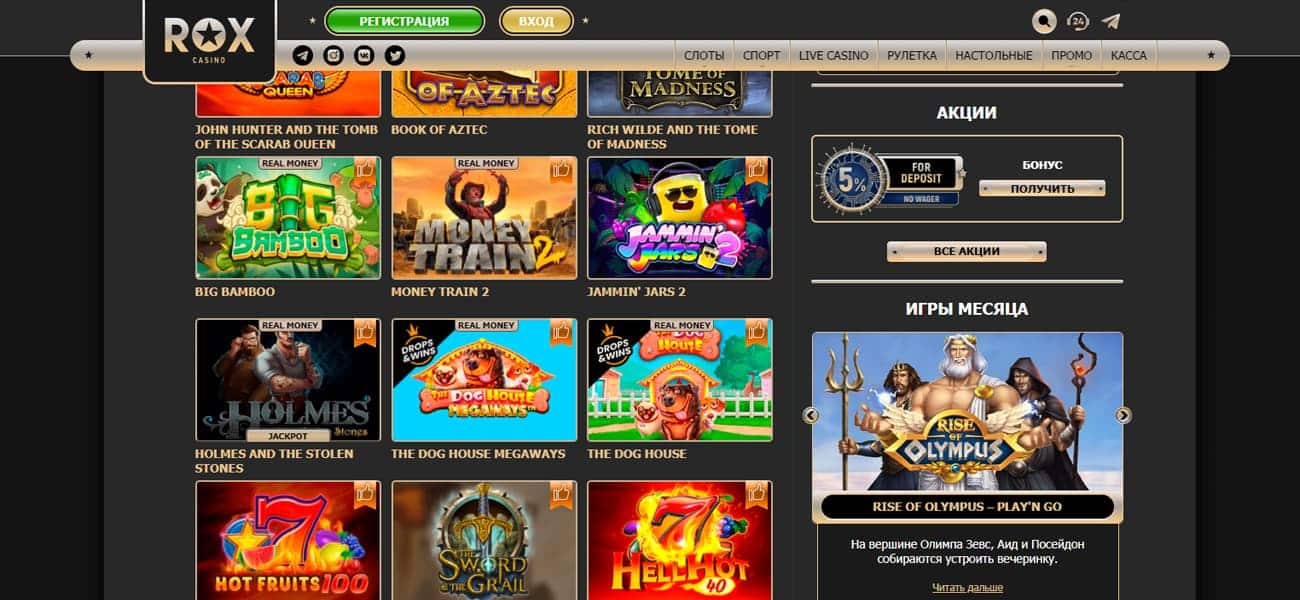The height and width of the screenshot is (600, 1300).
Task: Show next game of the month arrow
Action: [x=1123, y=415]
